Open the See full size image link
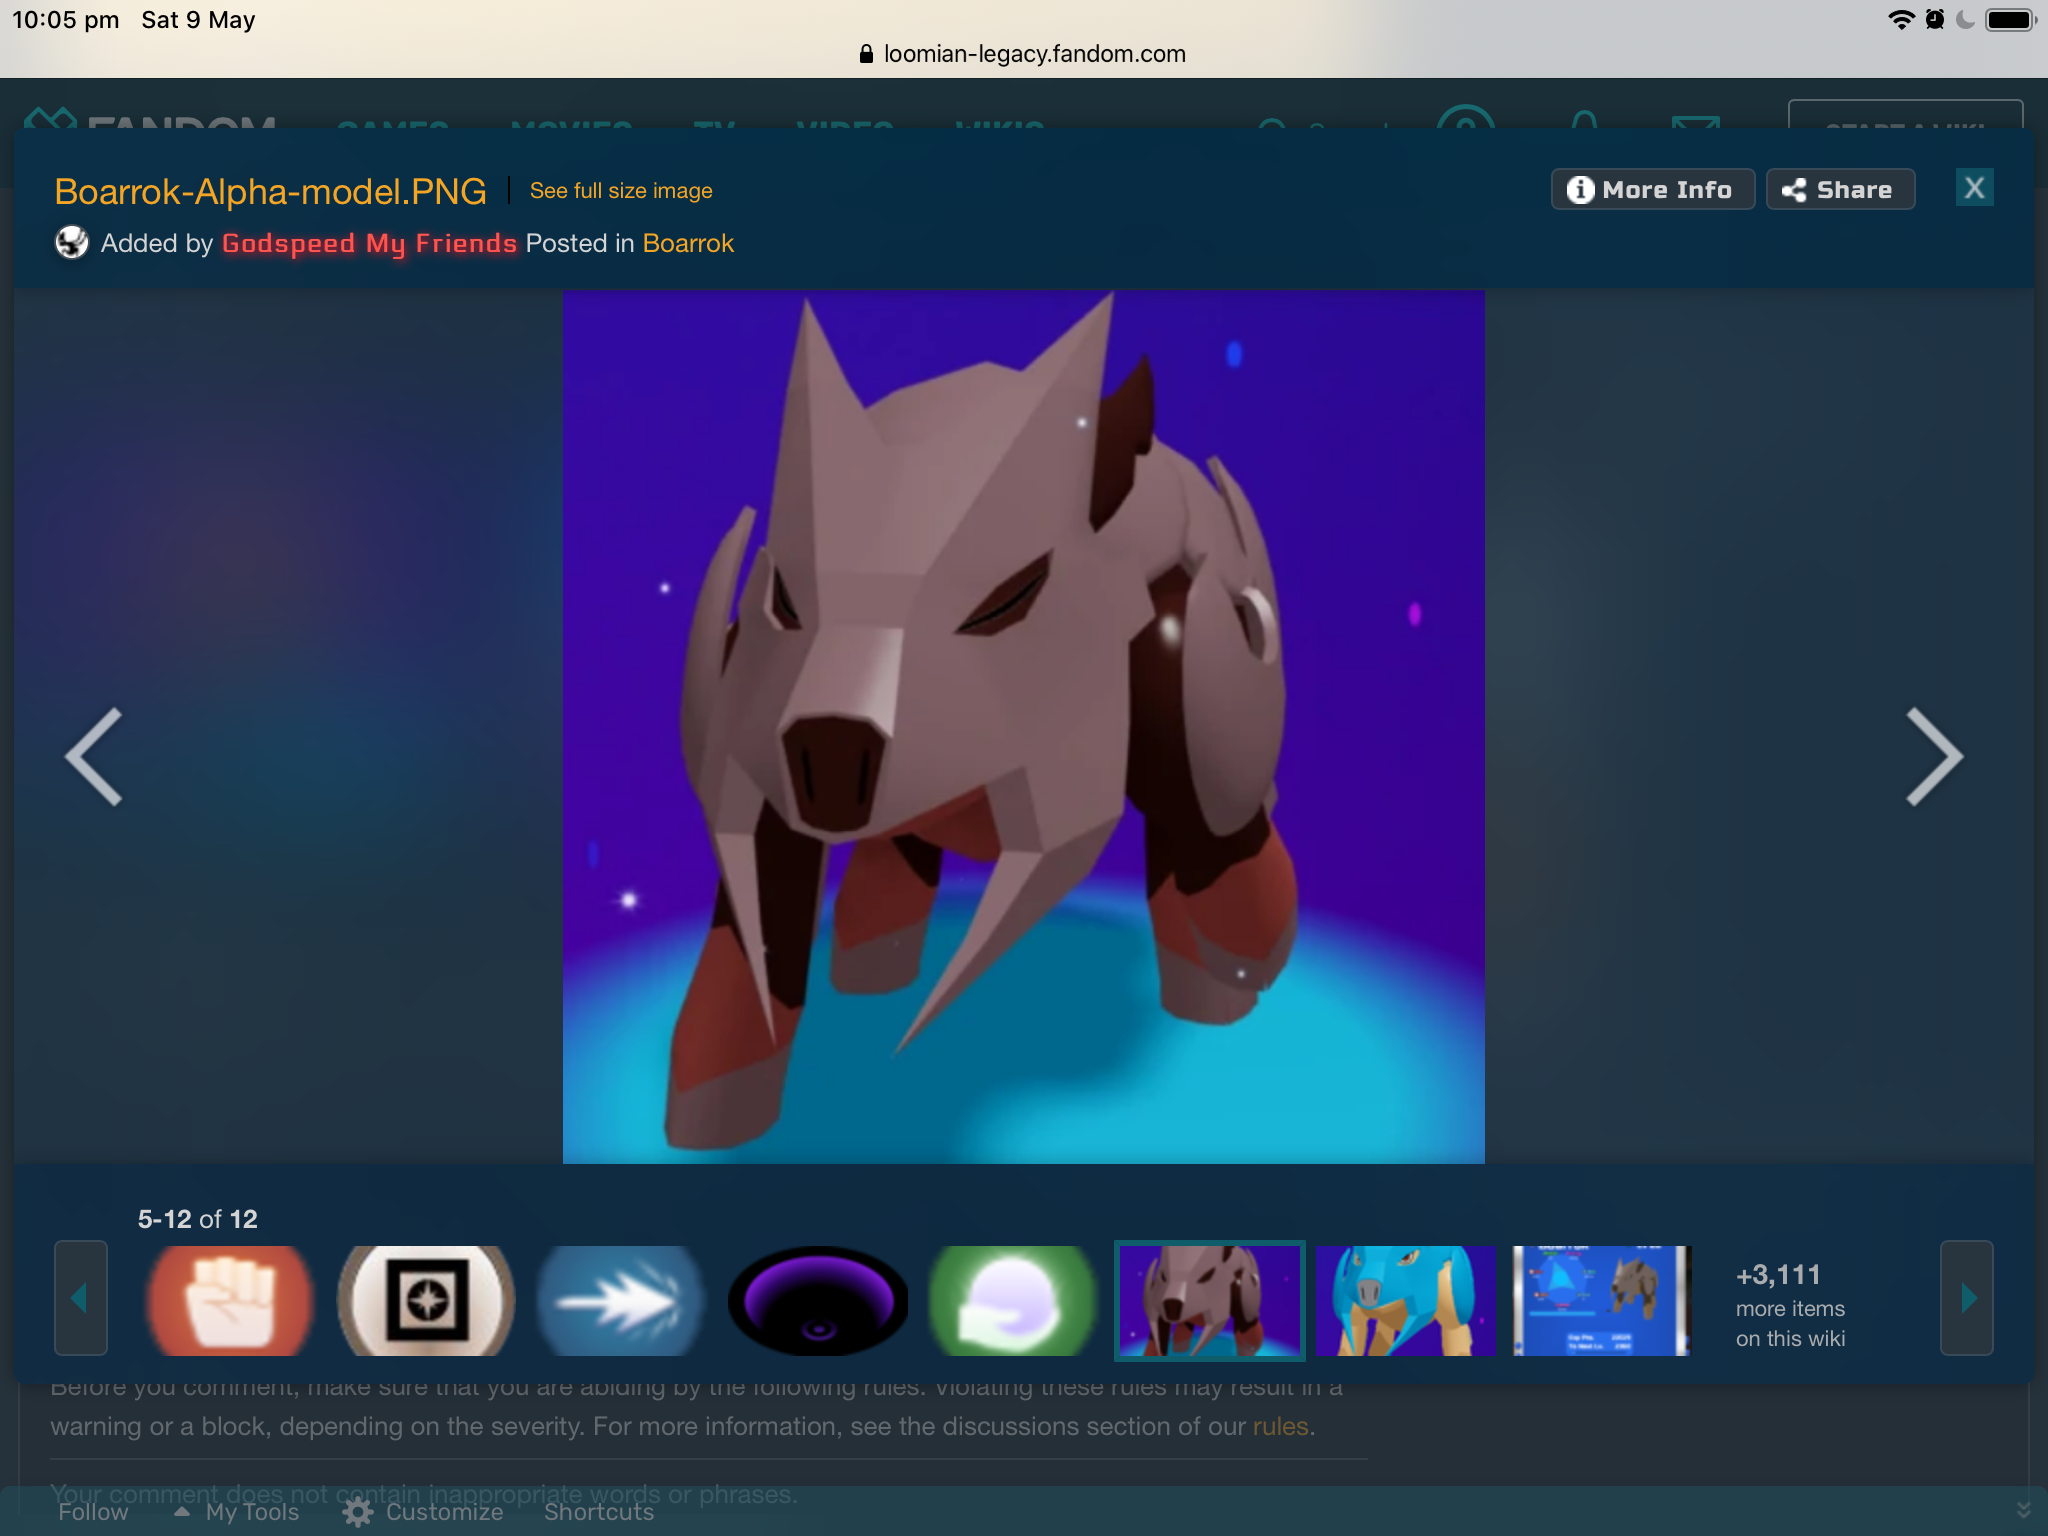2048x1536 pixels. (x=621, y=191)
